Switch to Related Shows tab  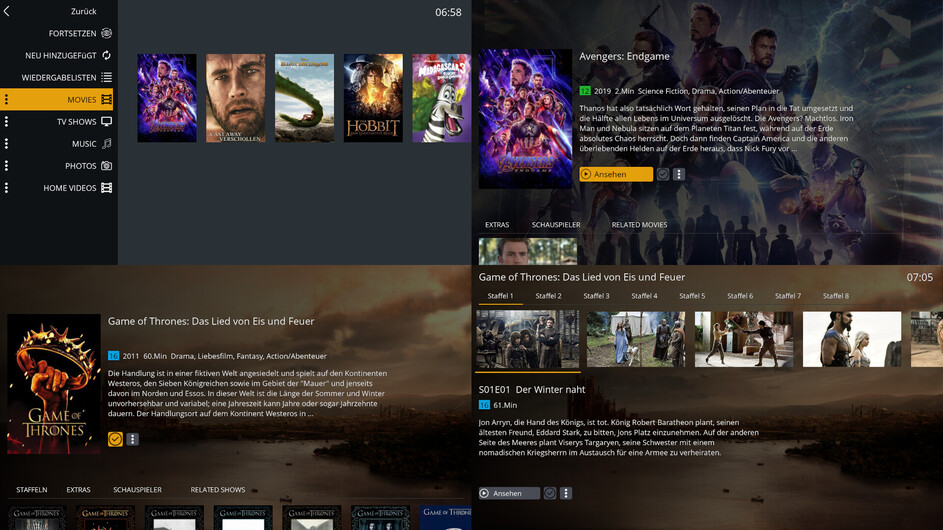pyautogui.click(x=218, y=490)
